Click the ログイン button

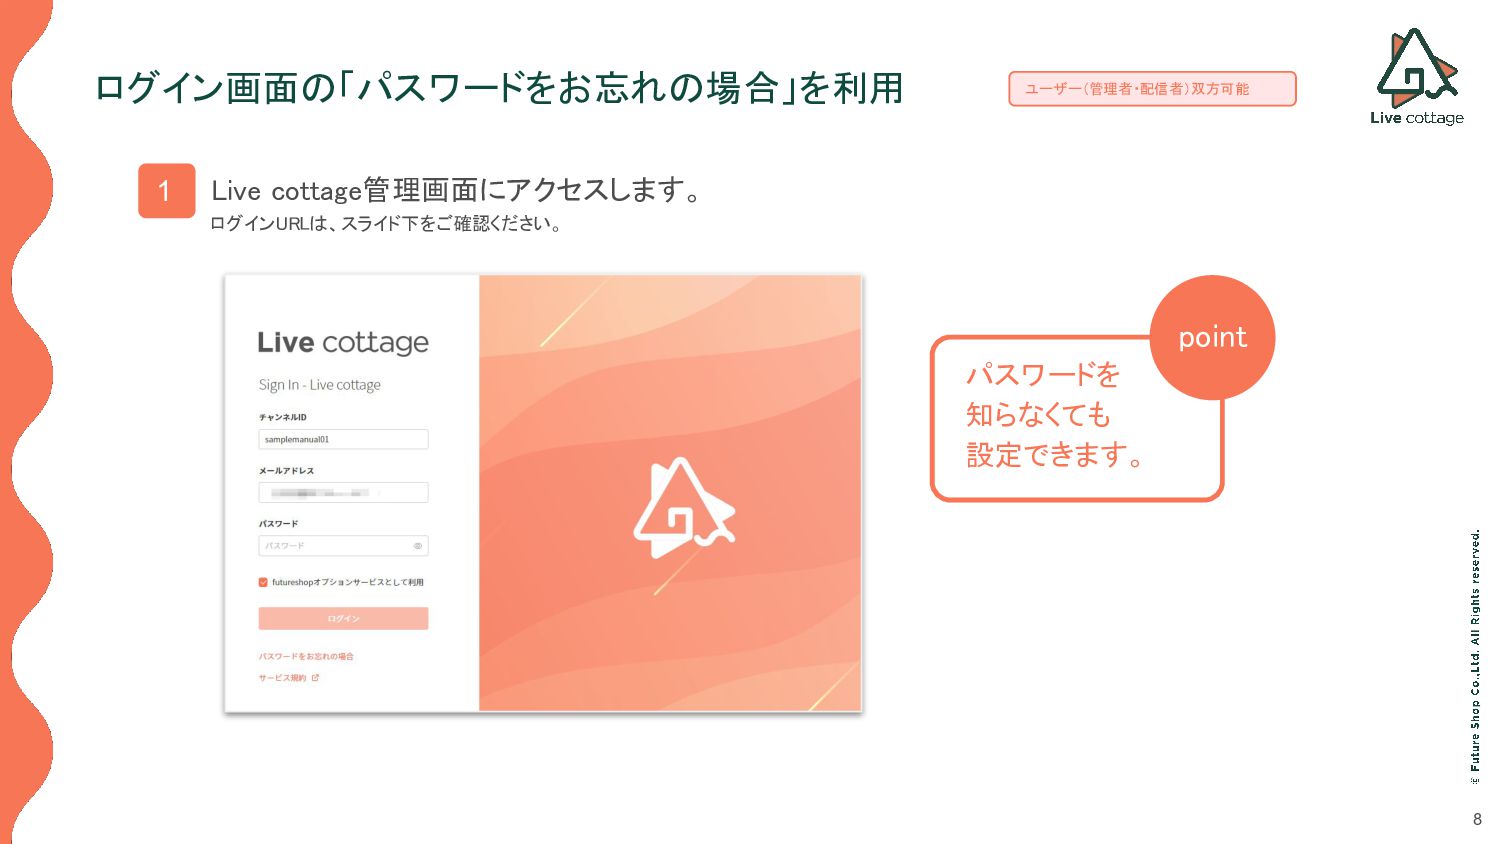pos(343,618)
